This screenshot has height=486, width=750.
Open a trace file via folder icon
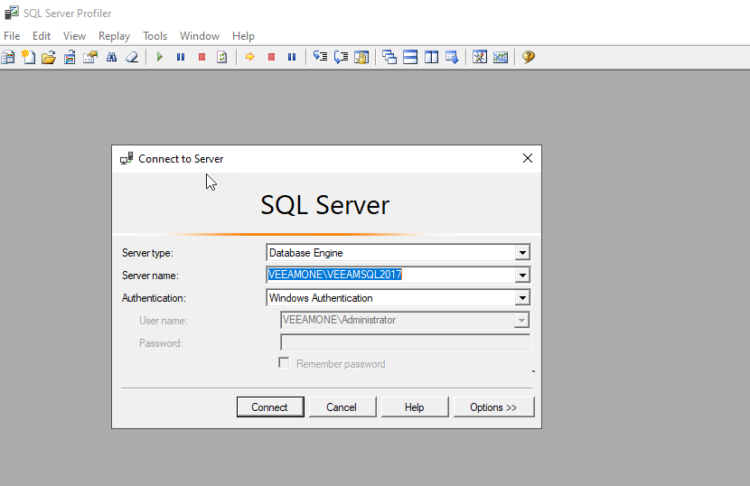(48, 57)
